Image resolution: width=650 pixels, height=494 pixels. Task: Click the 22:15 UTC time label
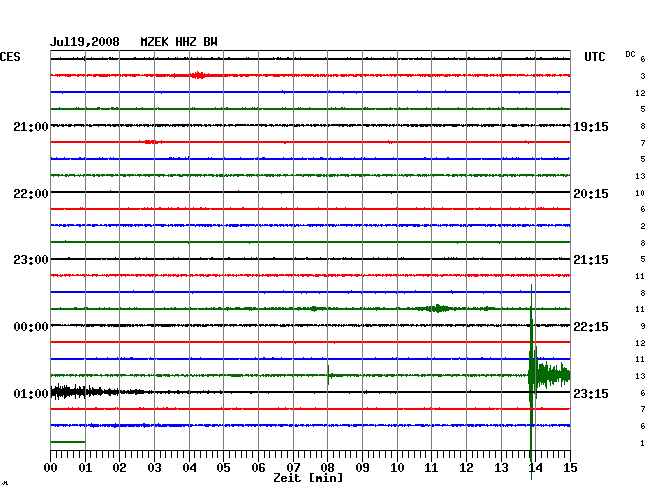point(590,327)
